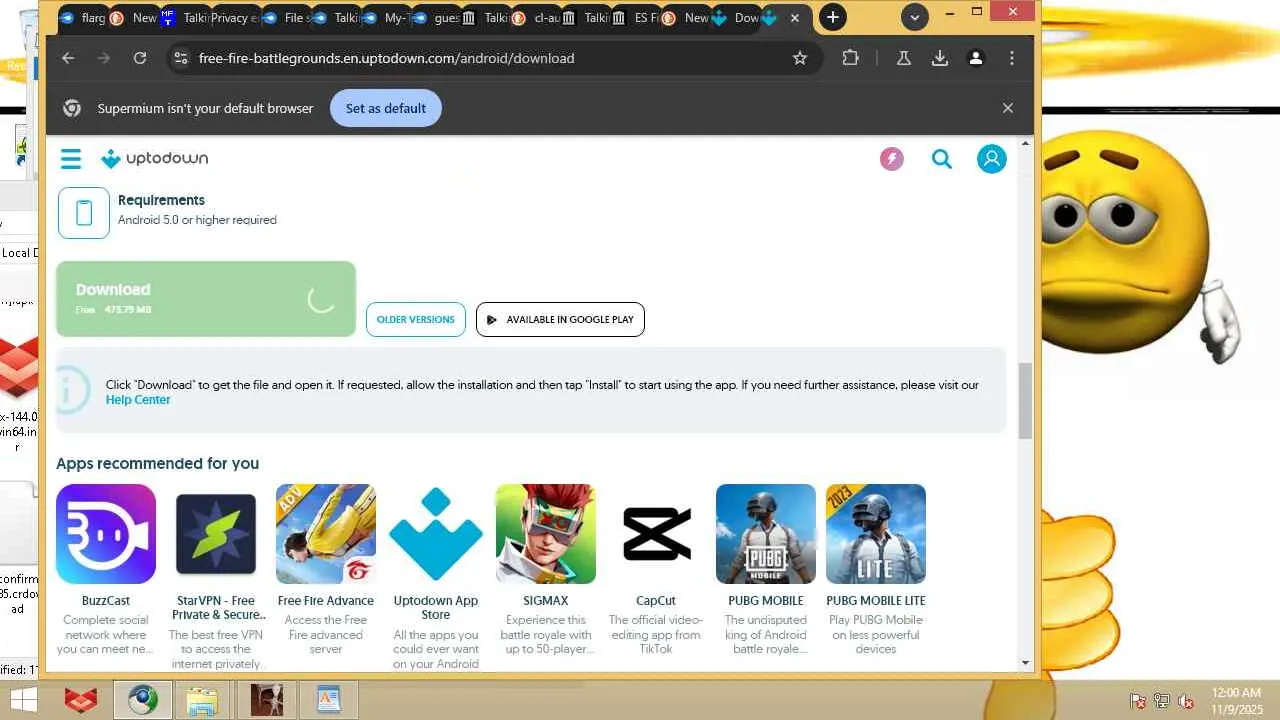
Task: Click the scrollbar up arrow
Action: click(x=1025, y=145)
